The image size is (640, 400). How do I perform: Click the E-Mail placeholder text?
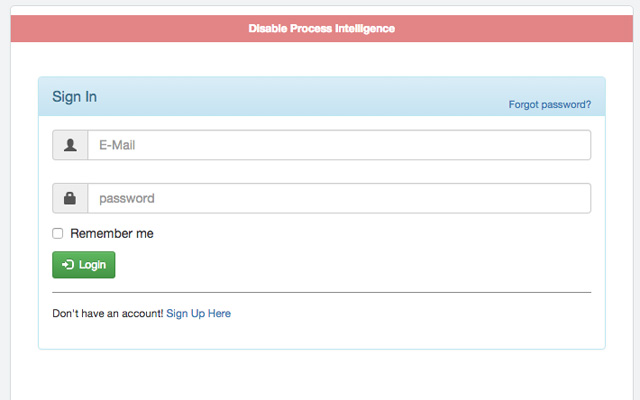tap(117, 145)
